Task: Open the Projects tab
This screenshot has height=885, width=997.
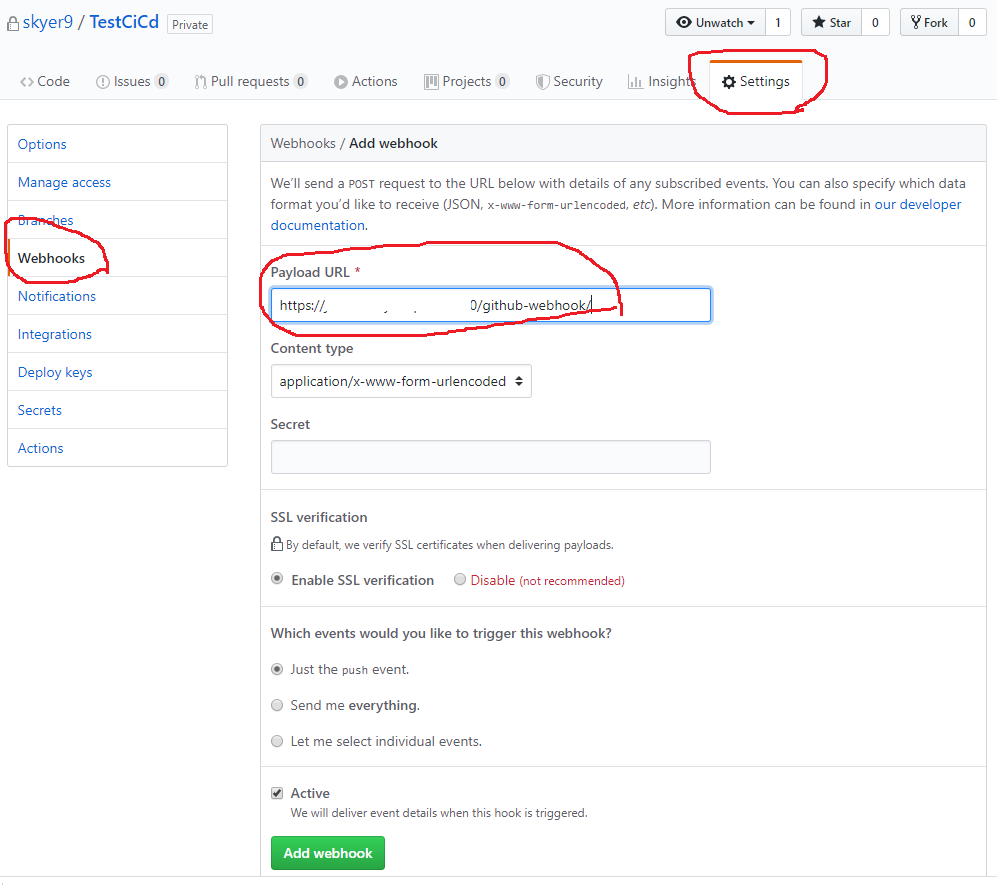Action: pyautogui.click(x=467, y=81)
